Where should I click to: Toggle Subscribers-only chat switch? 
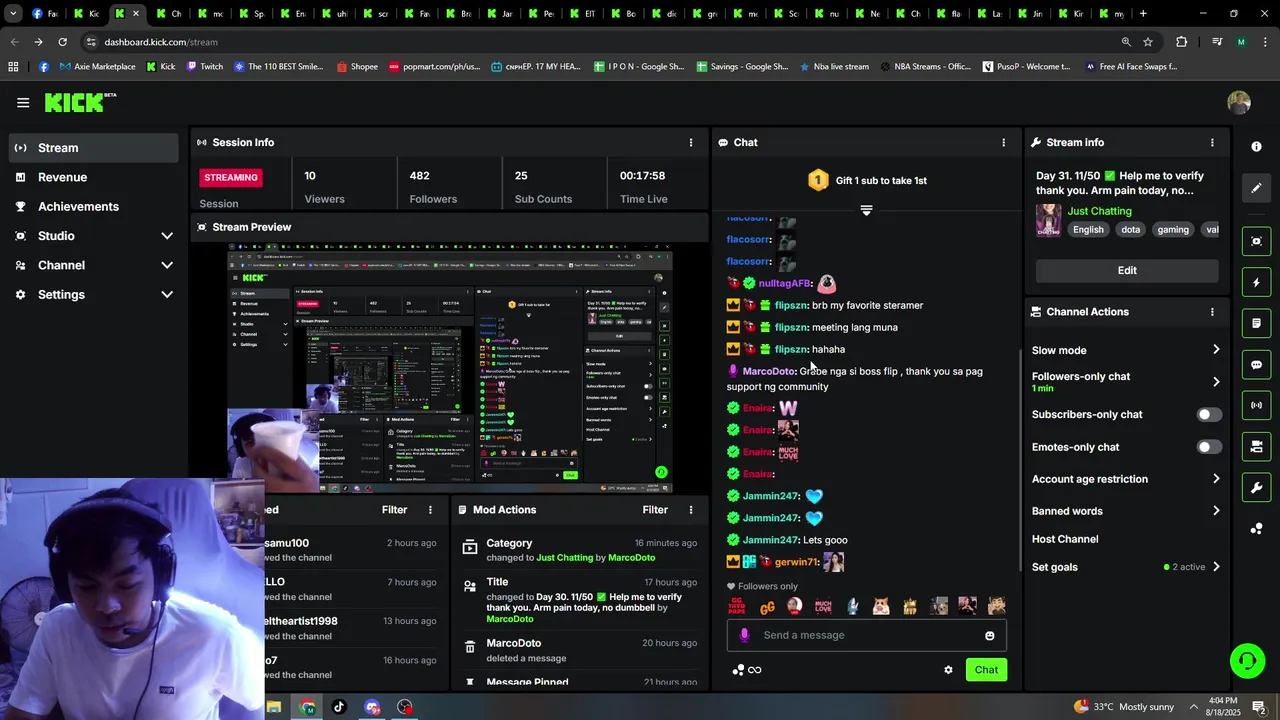pos(1209,414)
